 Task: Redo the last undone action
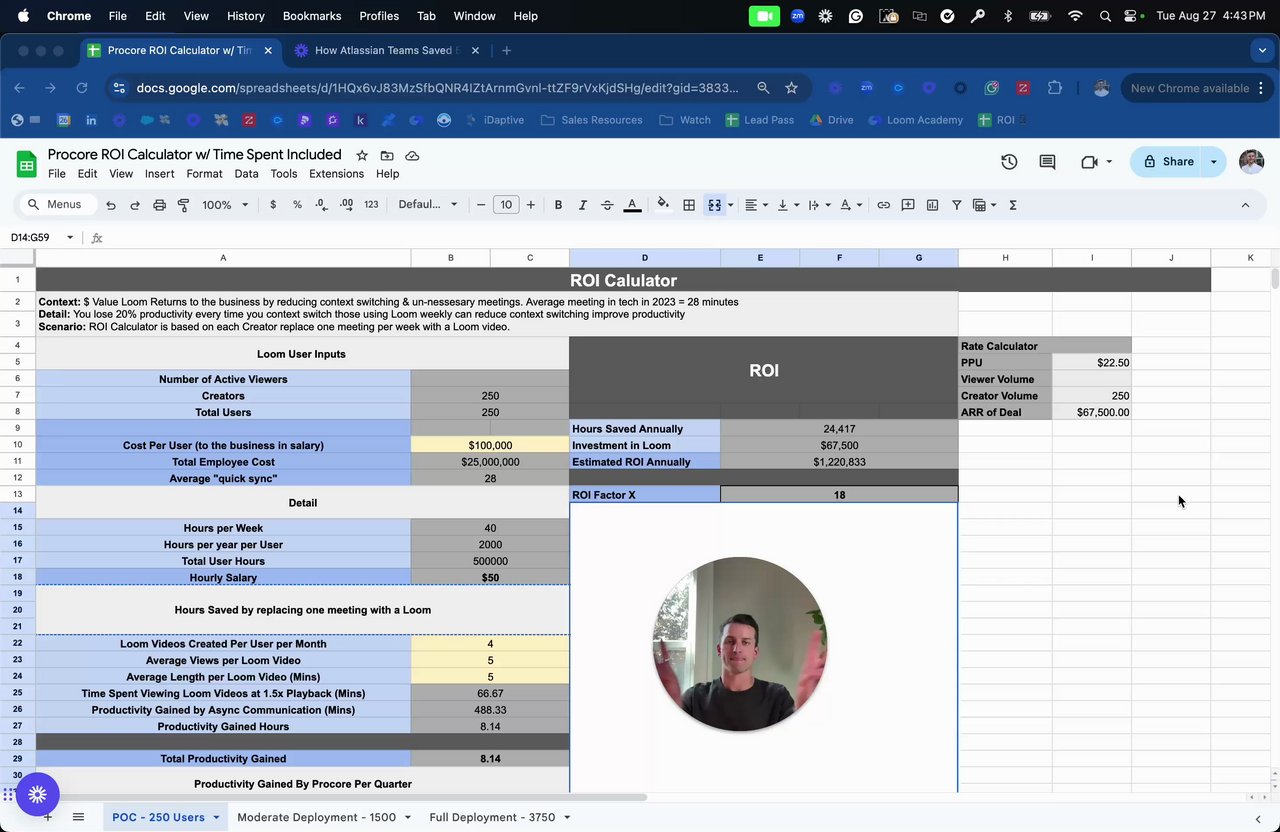click(135, 205)
